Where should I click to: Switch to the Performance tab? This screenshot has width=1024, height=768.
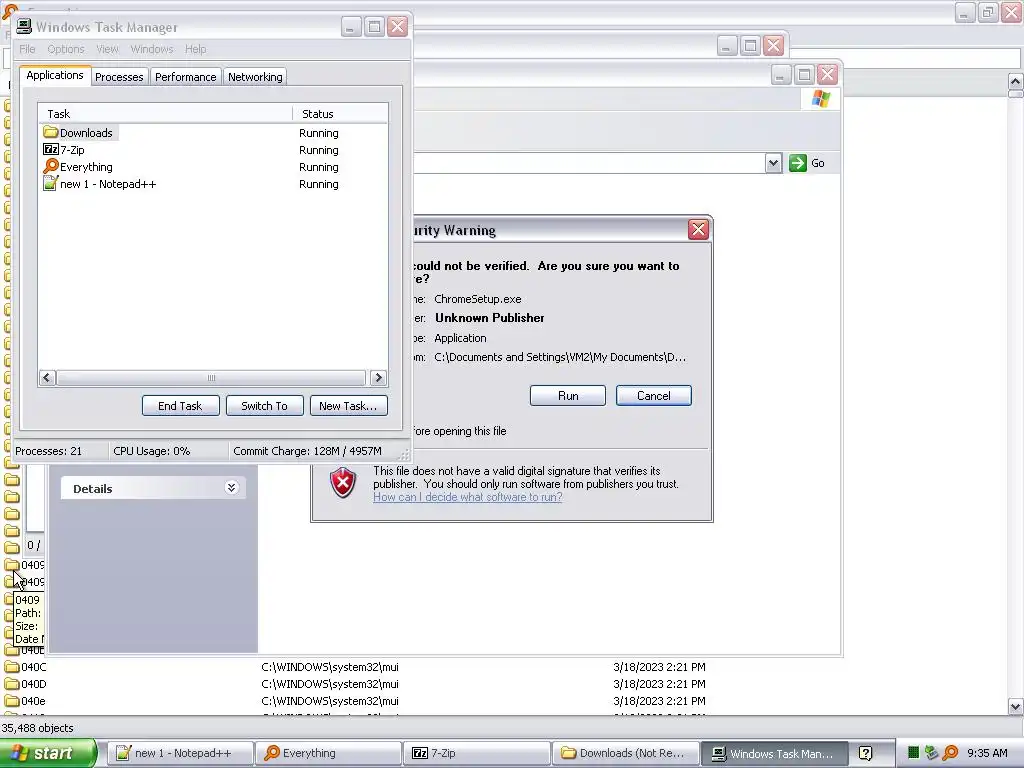click(x=185, y=76)
